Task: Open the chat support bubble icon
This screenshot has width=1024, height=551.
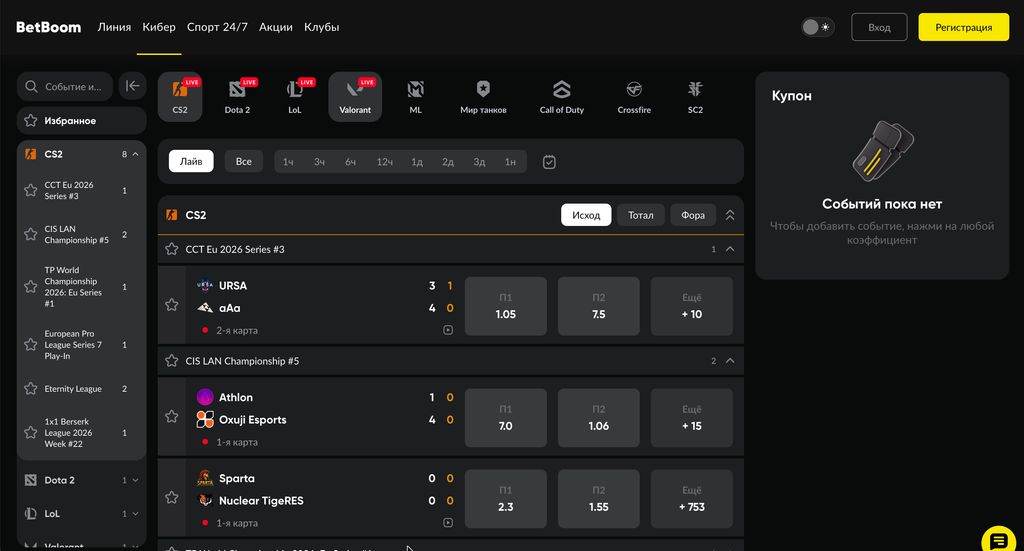Action: coord(998,541)
